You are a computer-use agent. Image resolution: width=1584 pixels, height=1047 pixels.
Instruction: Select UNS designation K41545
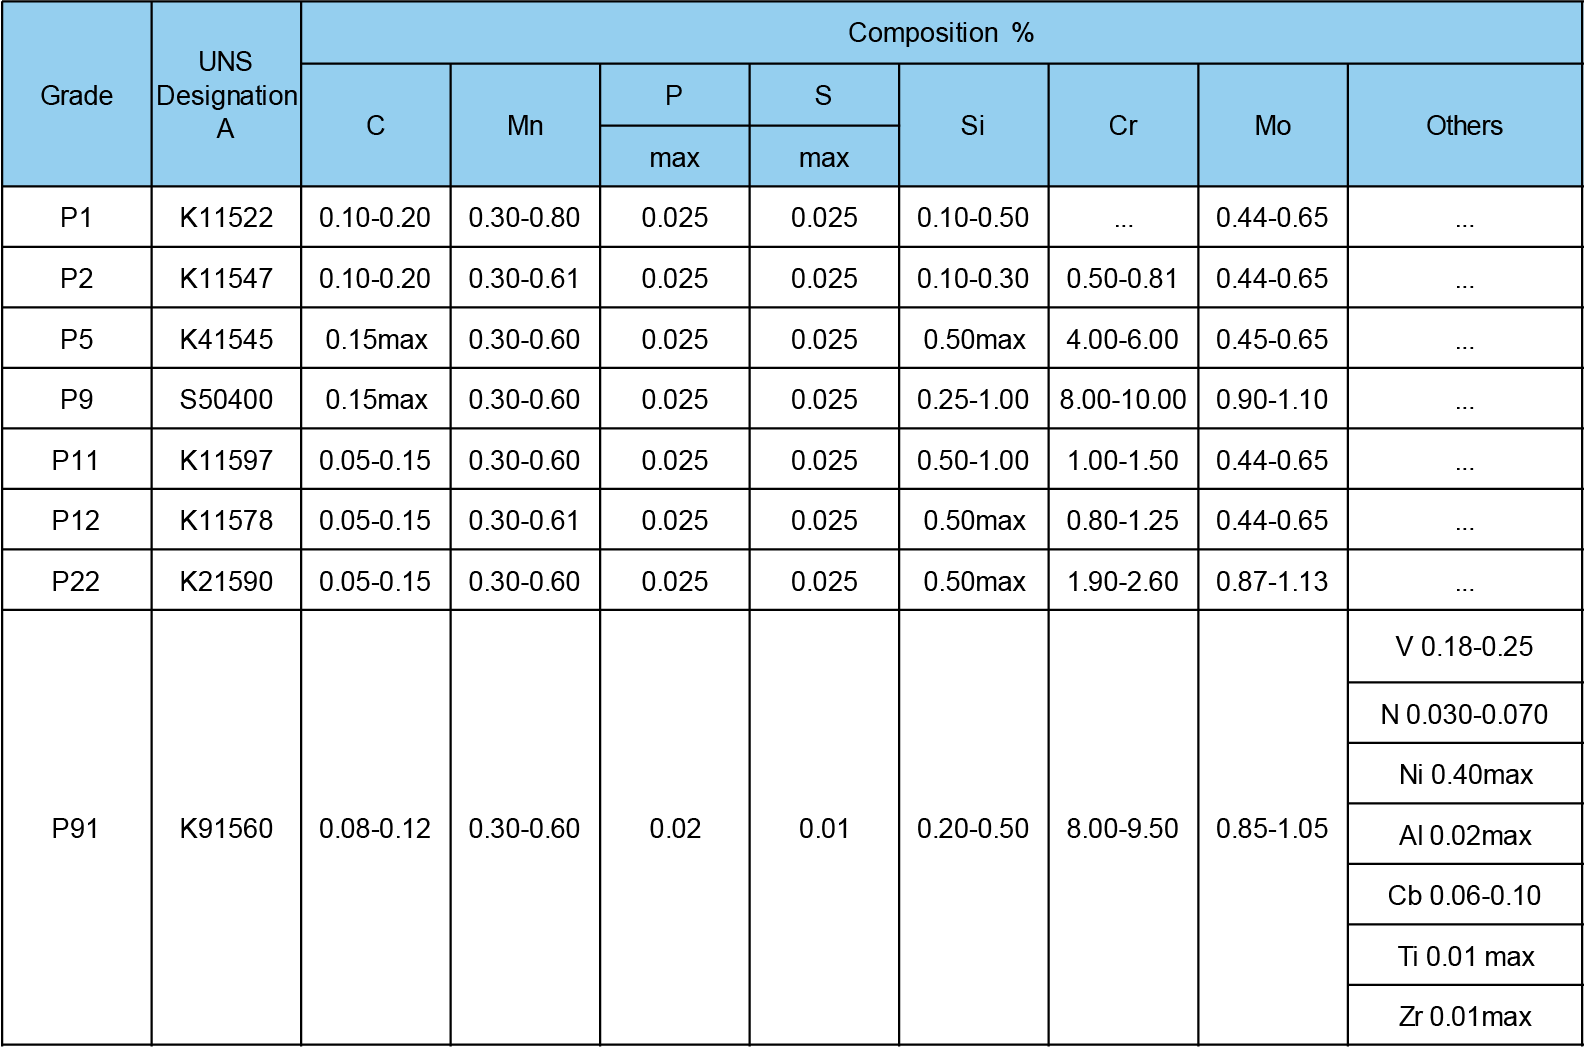tap(226, 339)
